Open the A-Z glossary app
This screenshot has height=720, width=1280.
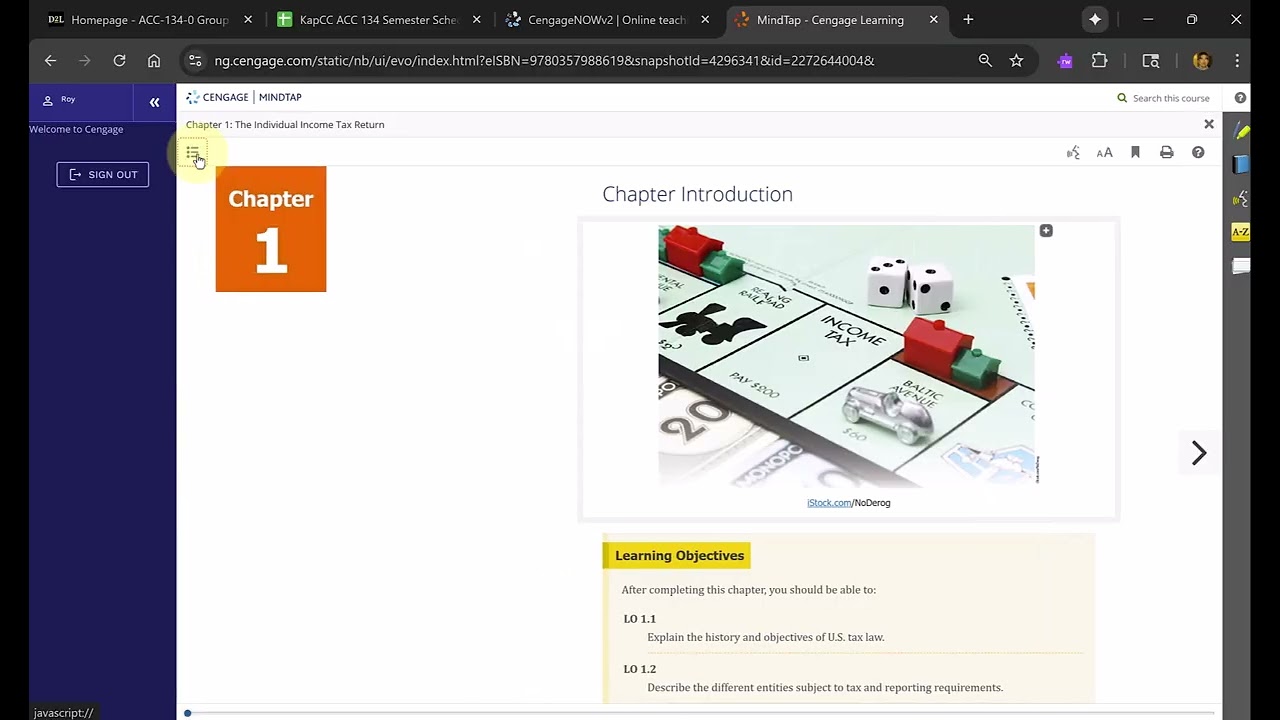[x=1241, y=232]
